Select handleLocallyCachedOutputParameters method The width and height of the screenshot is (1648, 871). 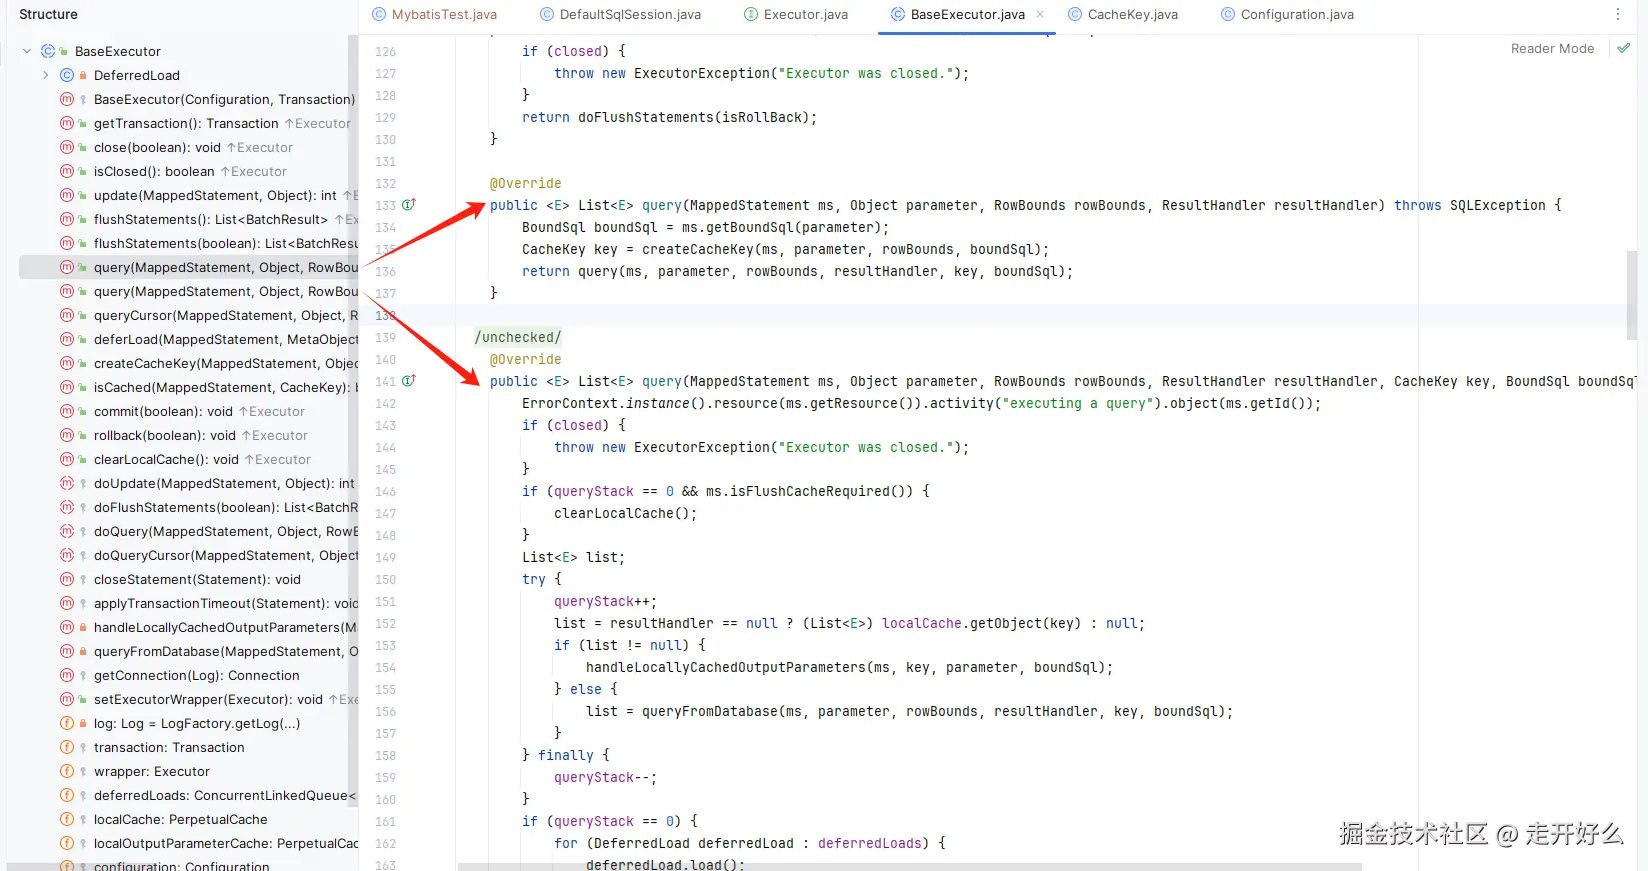click(225, 627)
